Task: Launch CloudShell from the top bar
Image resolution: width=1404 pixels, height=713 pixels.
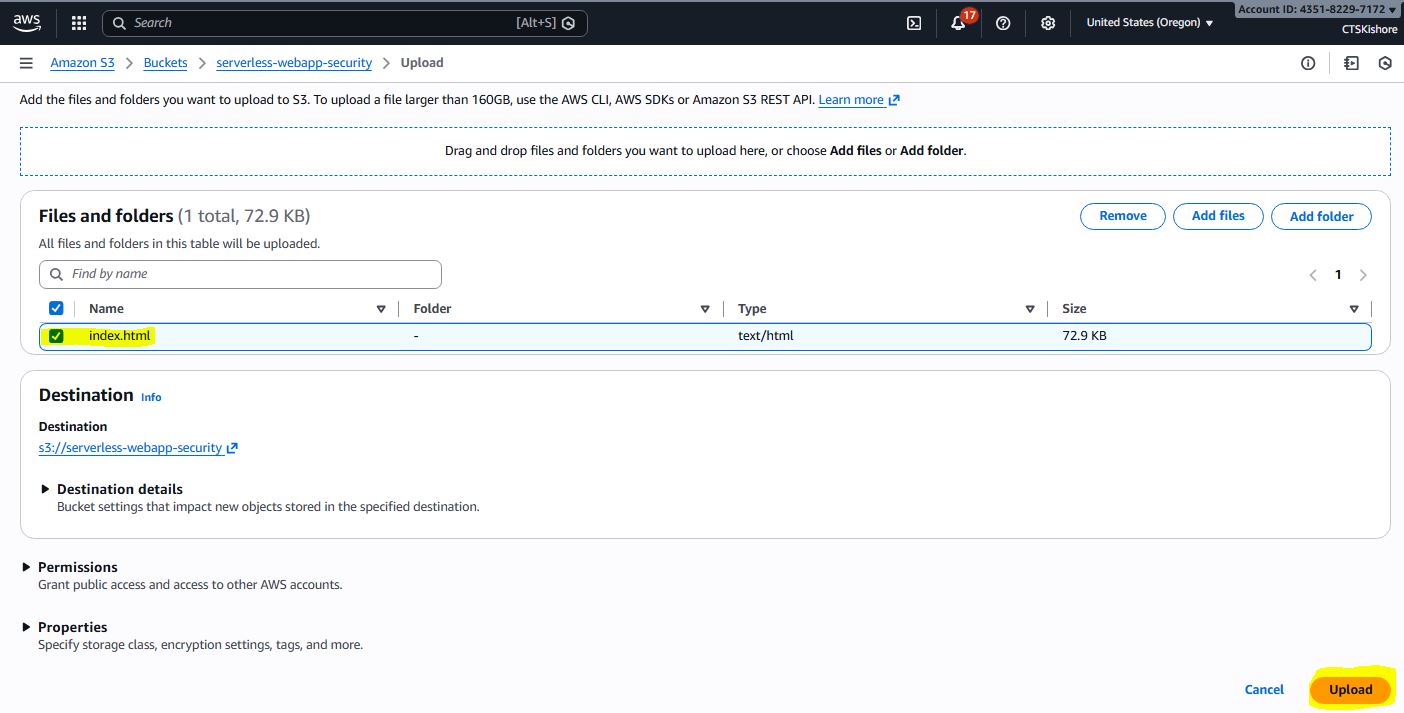Action: pyautogui.click(x=913, y=23)
